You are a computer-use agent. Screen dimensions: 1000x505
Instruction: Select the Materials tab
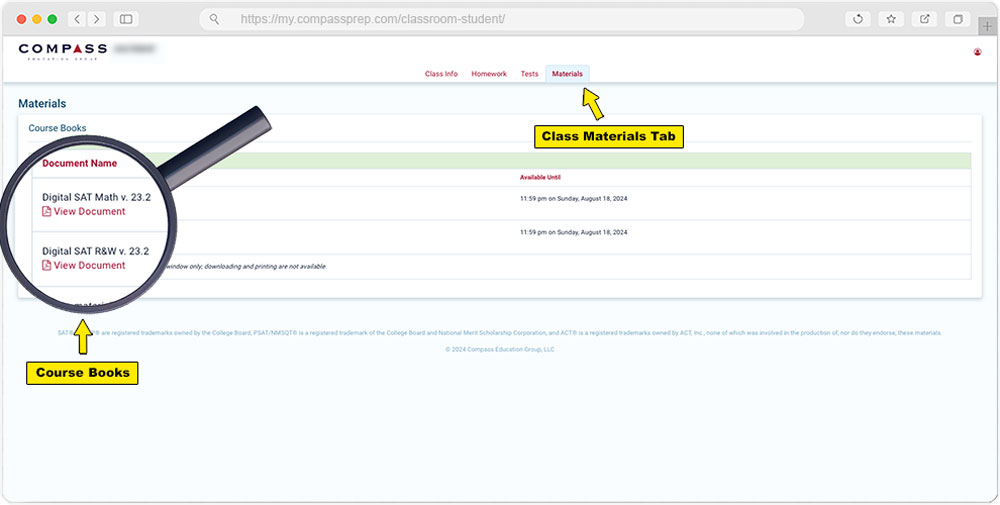(567, 74)
